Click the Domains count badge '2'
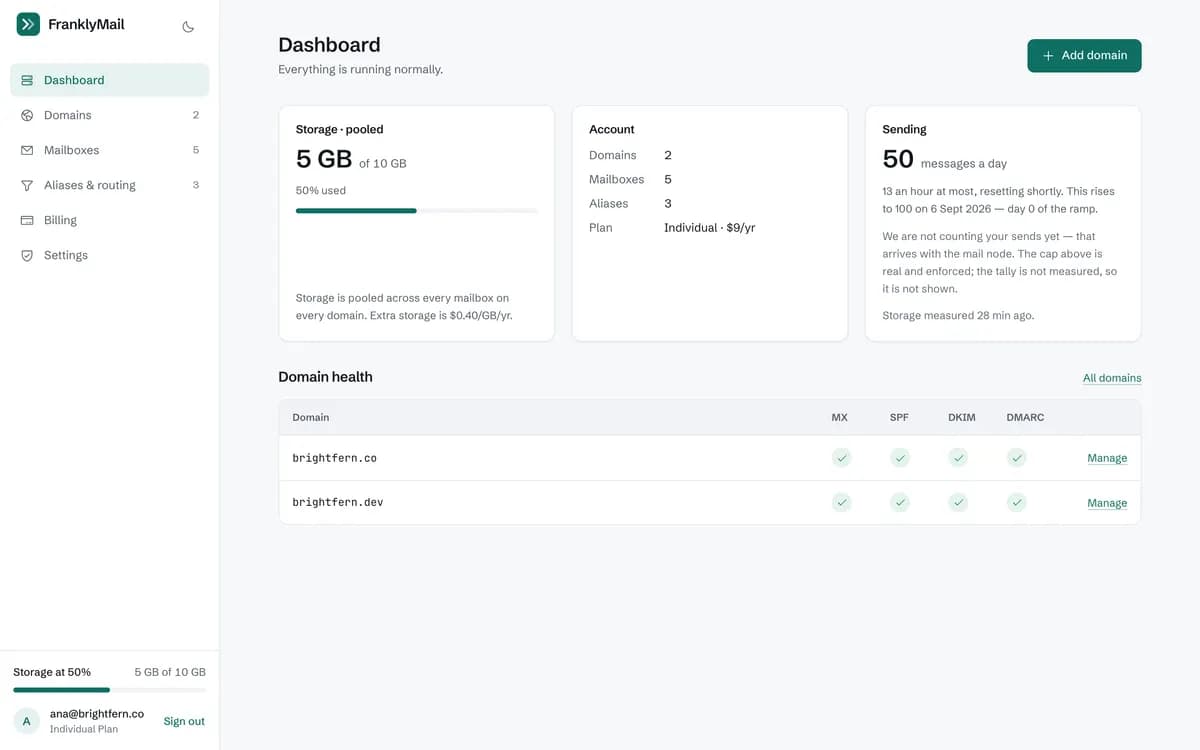1200x750 pixels. (196, 115)
